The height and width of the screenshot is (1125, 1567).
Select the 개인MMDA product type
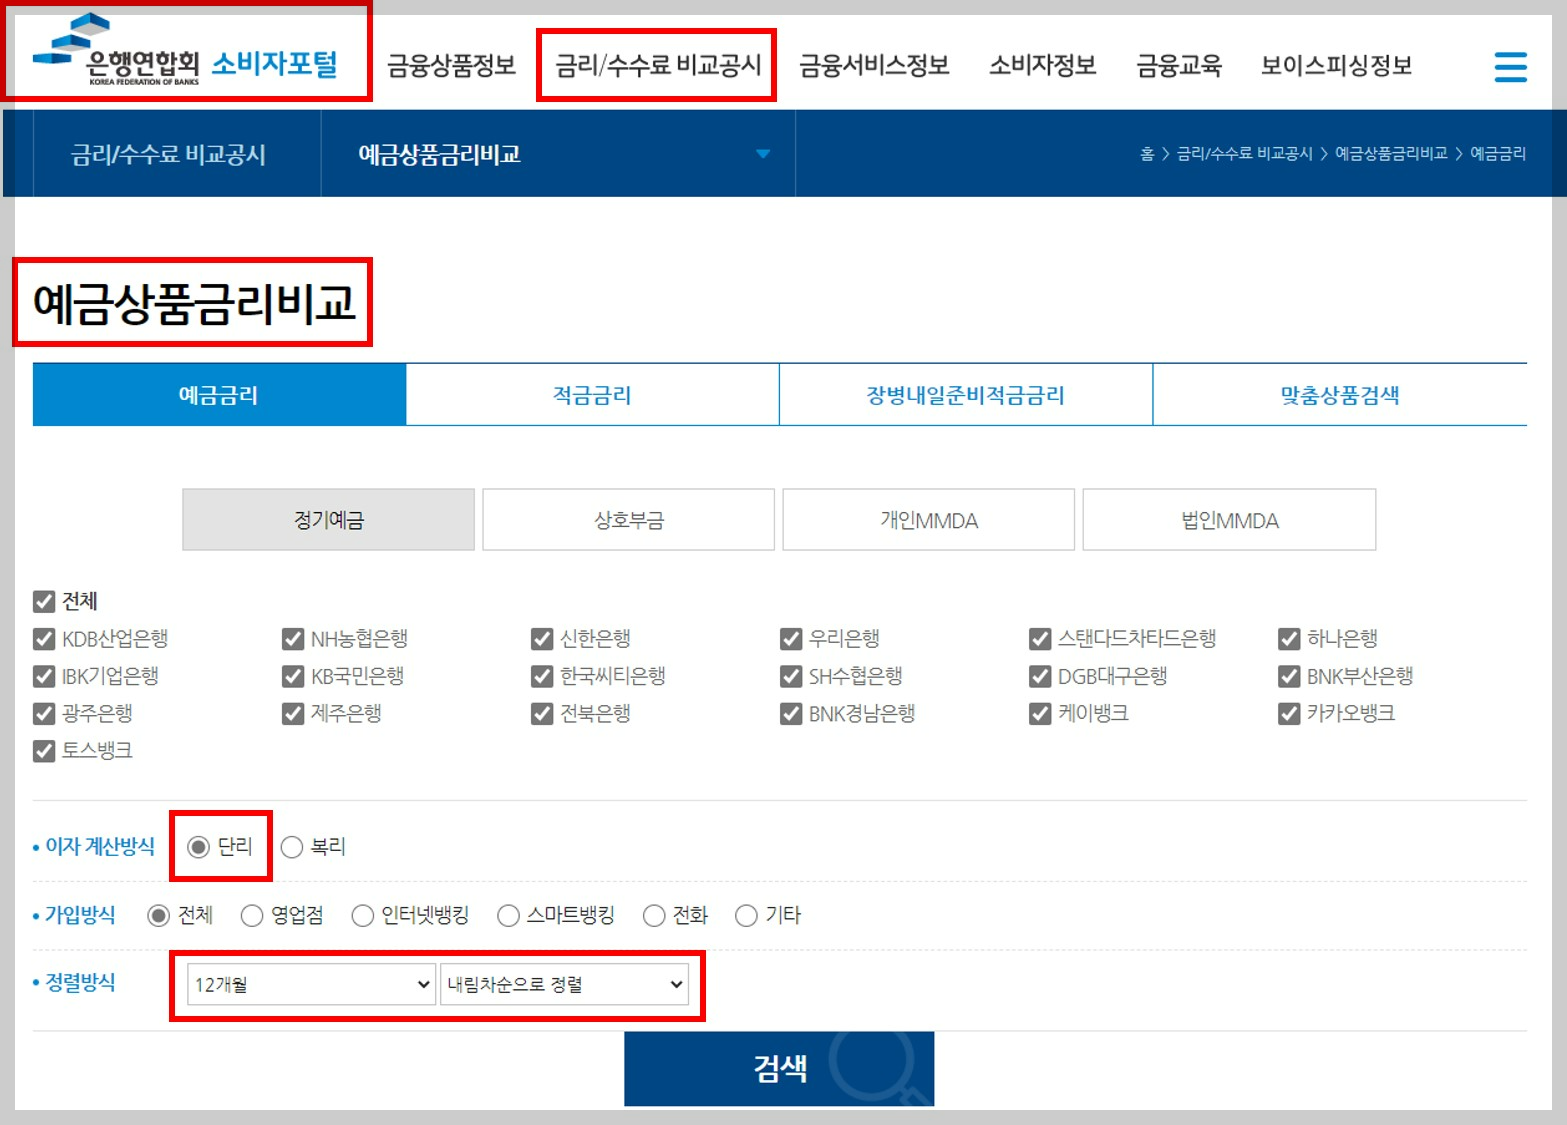(x=929, y=520)
